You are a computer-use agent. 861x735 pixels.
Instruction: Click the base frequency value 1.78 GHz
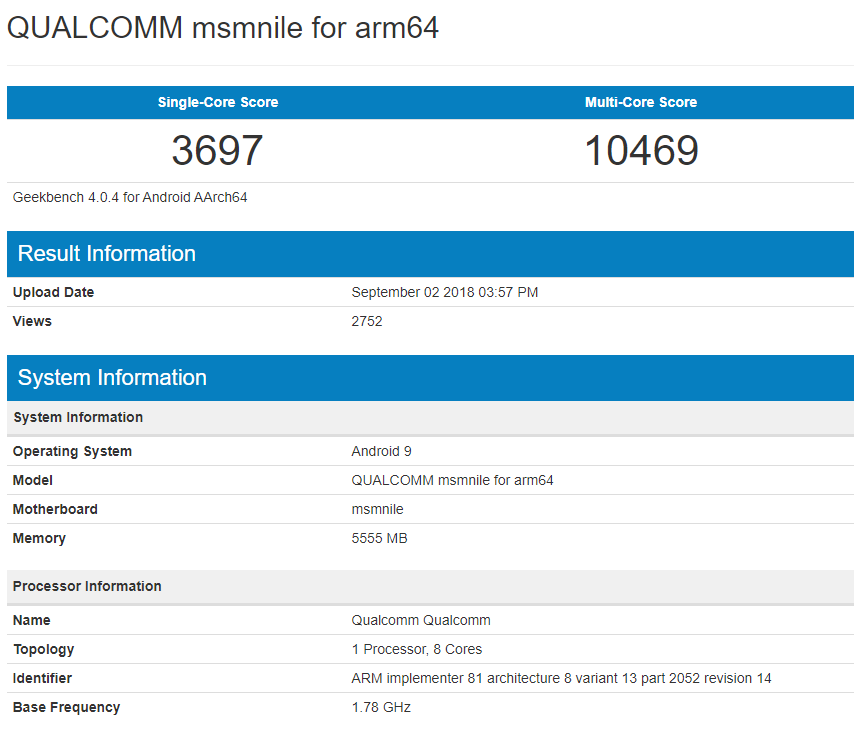click(x=381, y=708)
